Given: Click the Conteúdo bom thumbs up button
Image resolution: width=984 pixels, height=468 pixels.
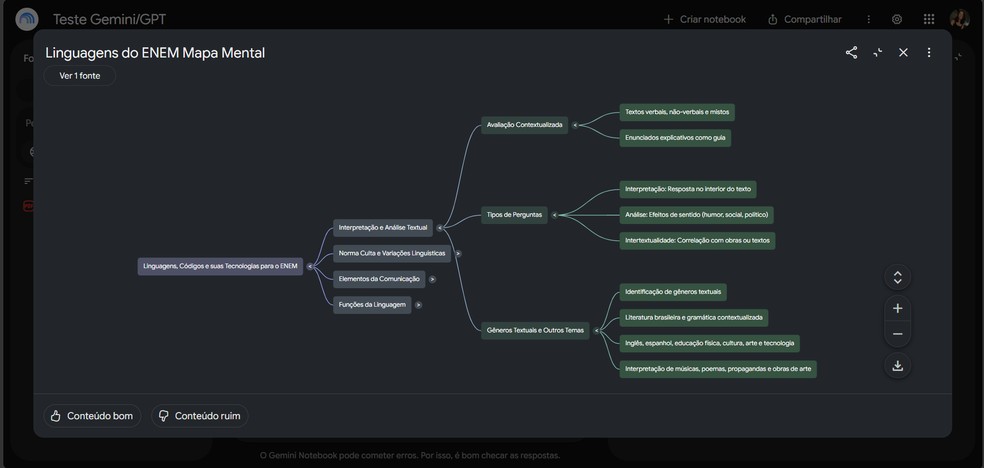Looking at the screenshot, I should point(92,416).
